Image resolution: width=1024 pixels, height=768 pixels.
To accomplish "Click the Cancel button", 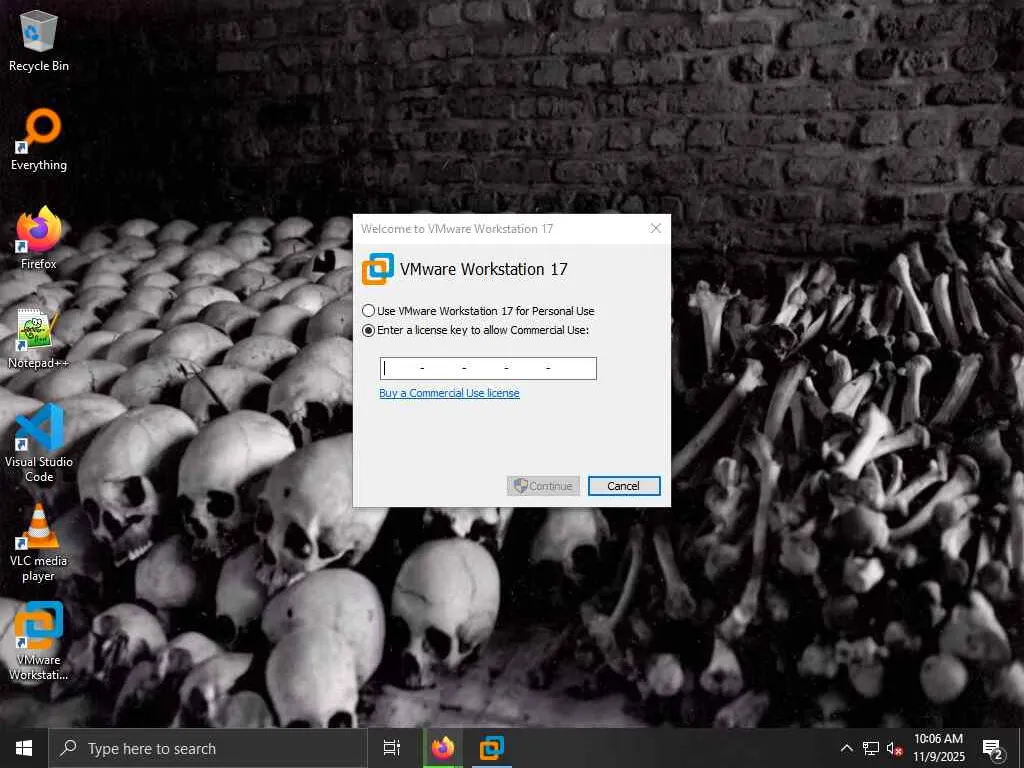I will click(624, 486).
